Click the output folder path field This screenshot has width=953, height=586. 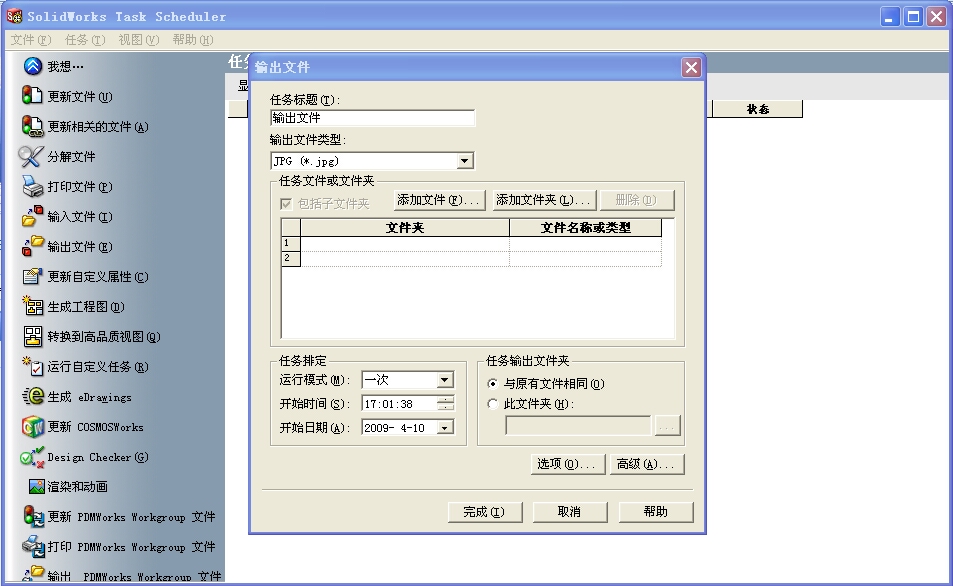[x=578, y=426]
